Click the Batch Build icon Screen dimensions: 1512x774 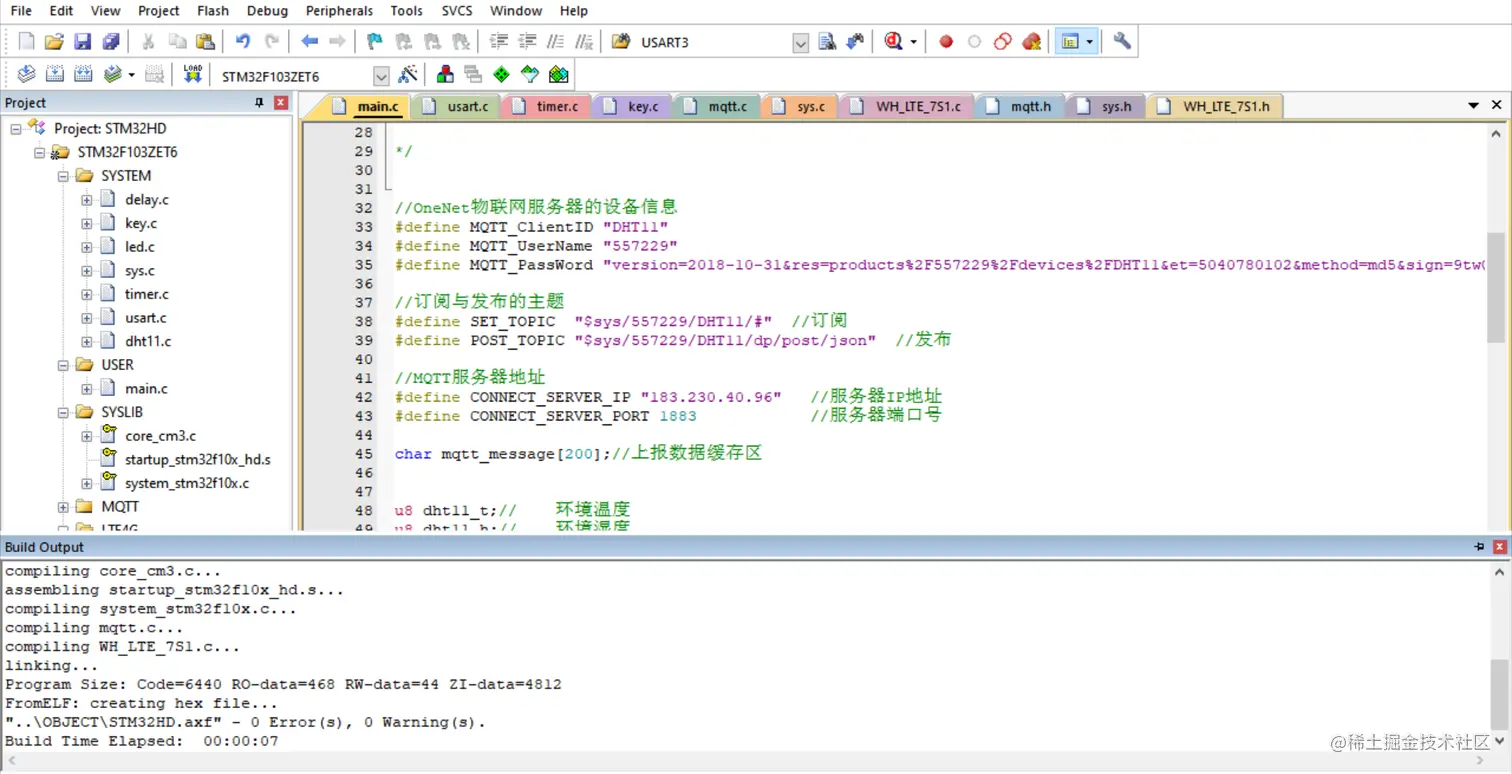[x=112, y=75]
